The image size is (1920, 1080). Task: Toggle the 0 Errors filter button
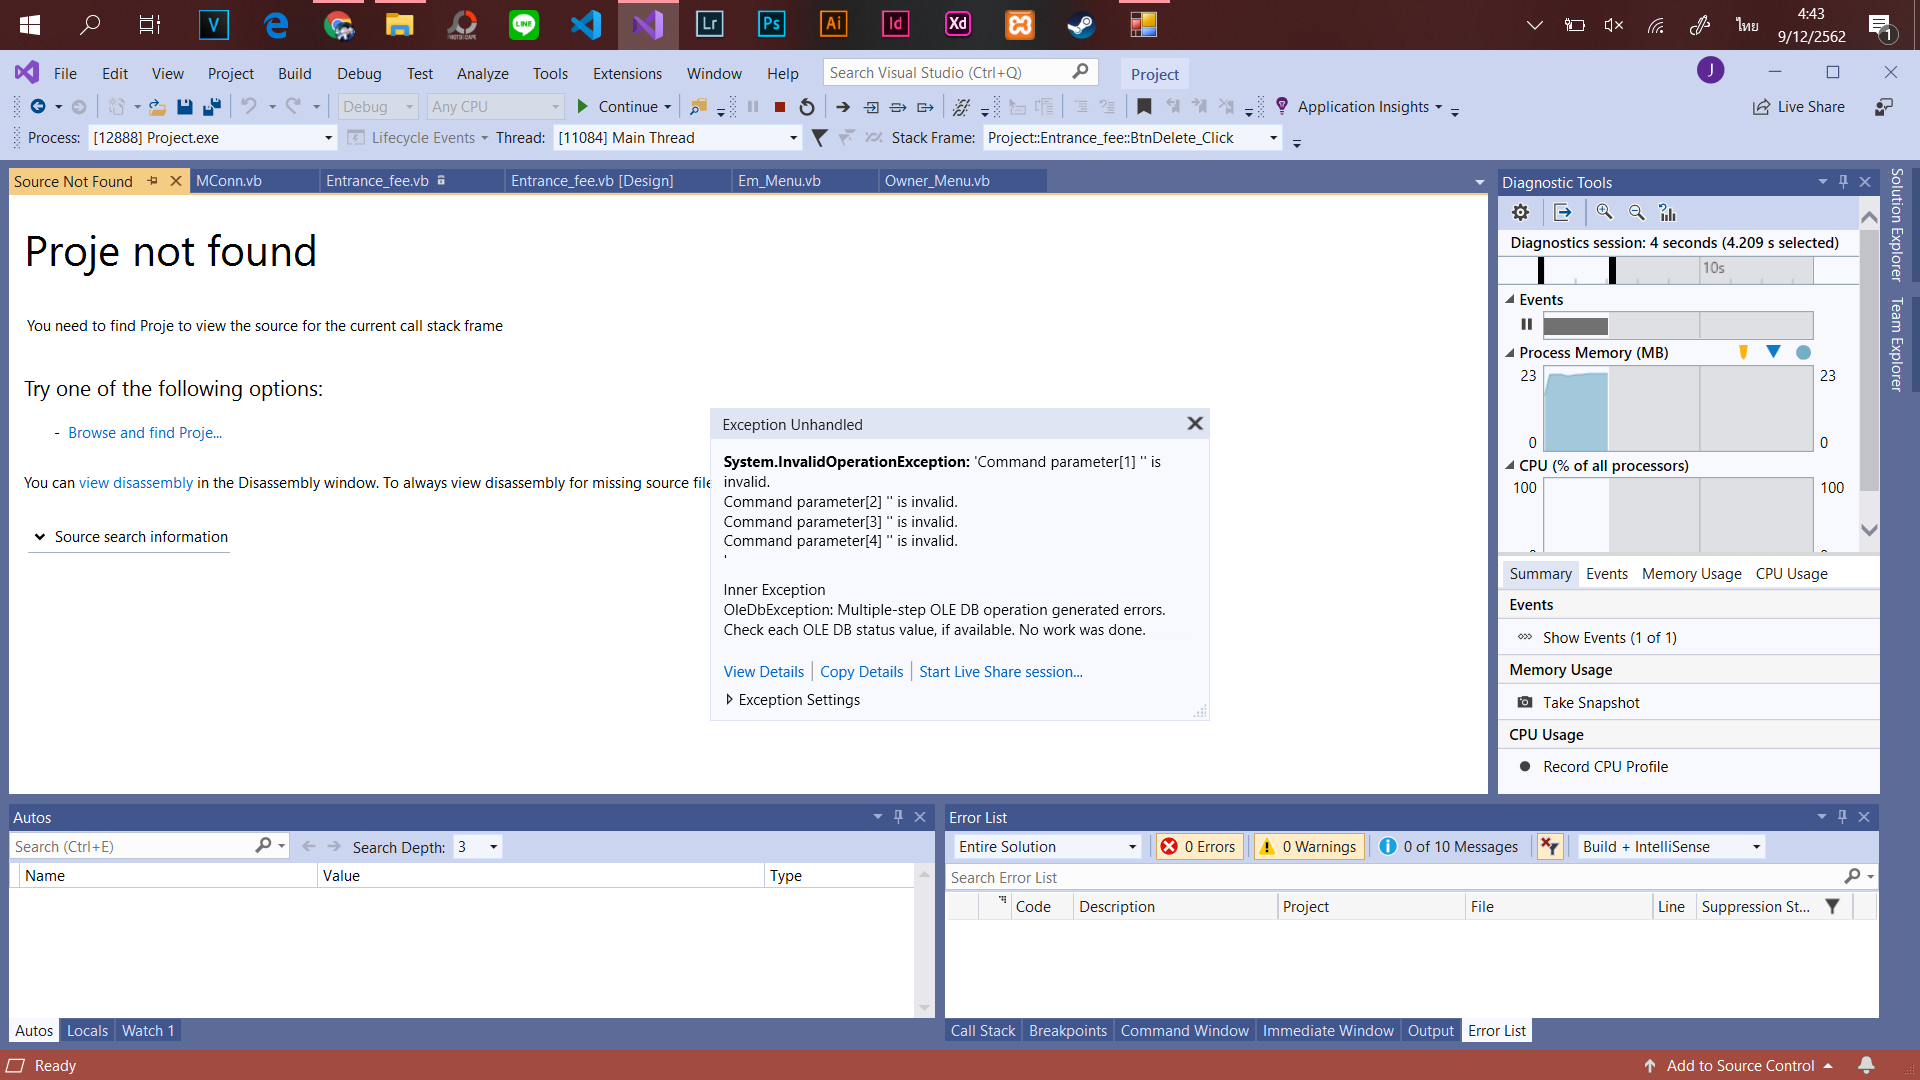tap(1198, 847)
